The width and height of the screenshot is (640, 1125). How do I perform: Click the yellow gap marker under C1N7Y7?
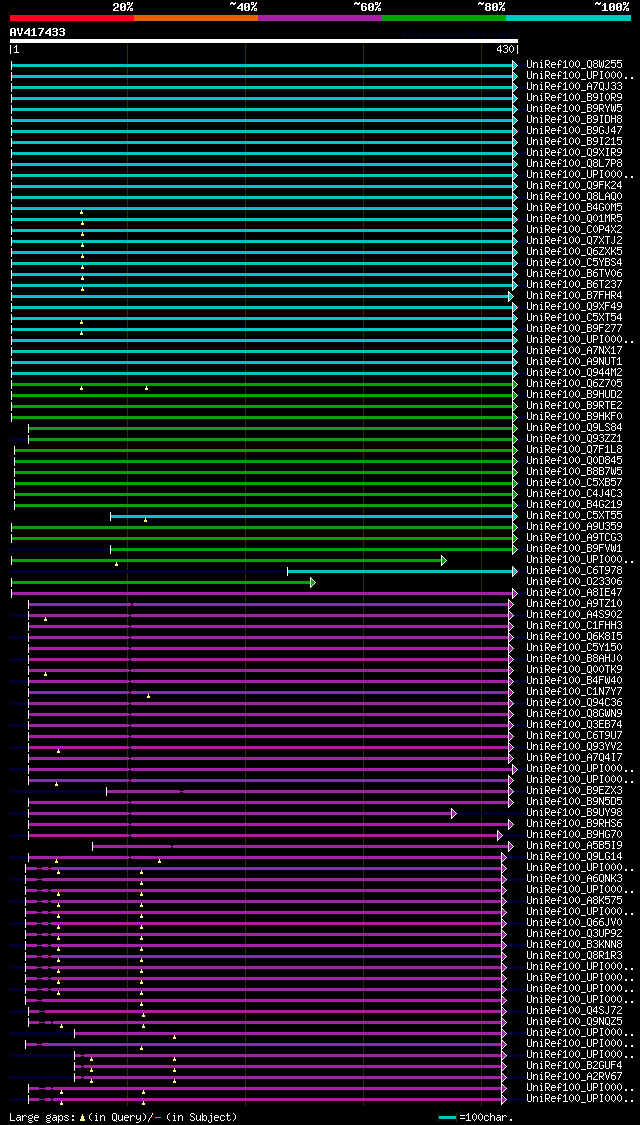click(x=149, y=696)
